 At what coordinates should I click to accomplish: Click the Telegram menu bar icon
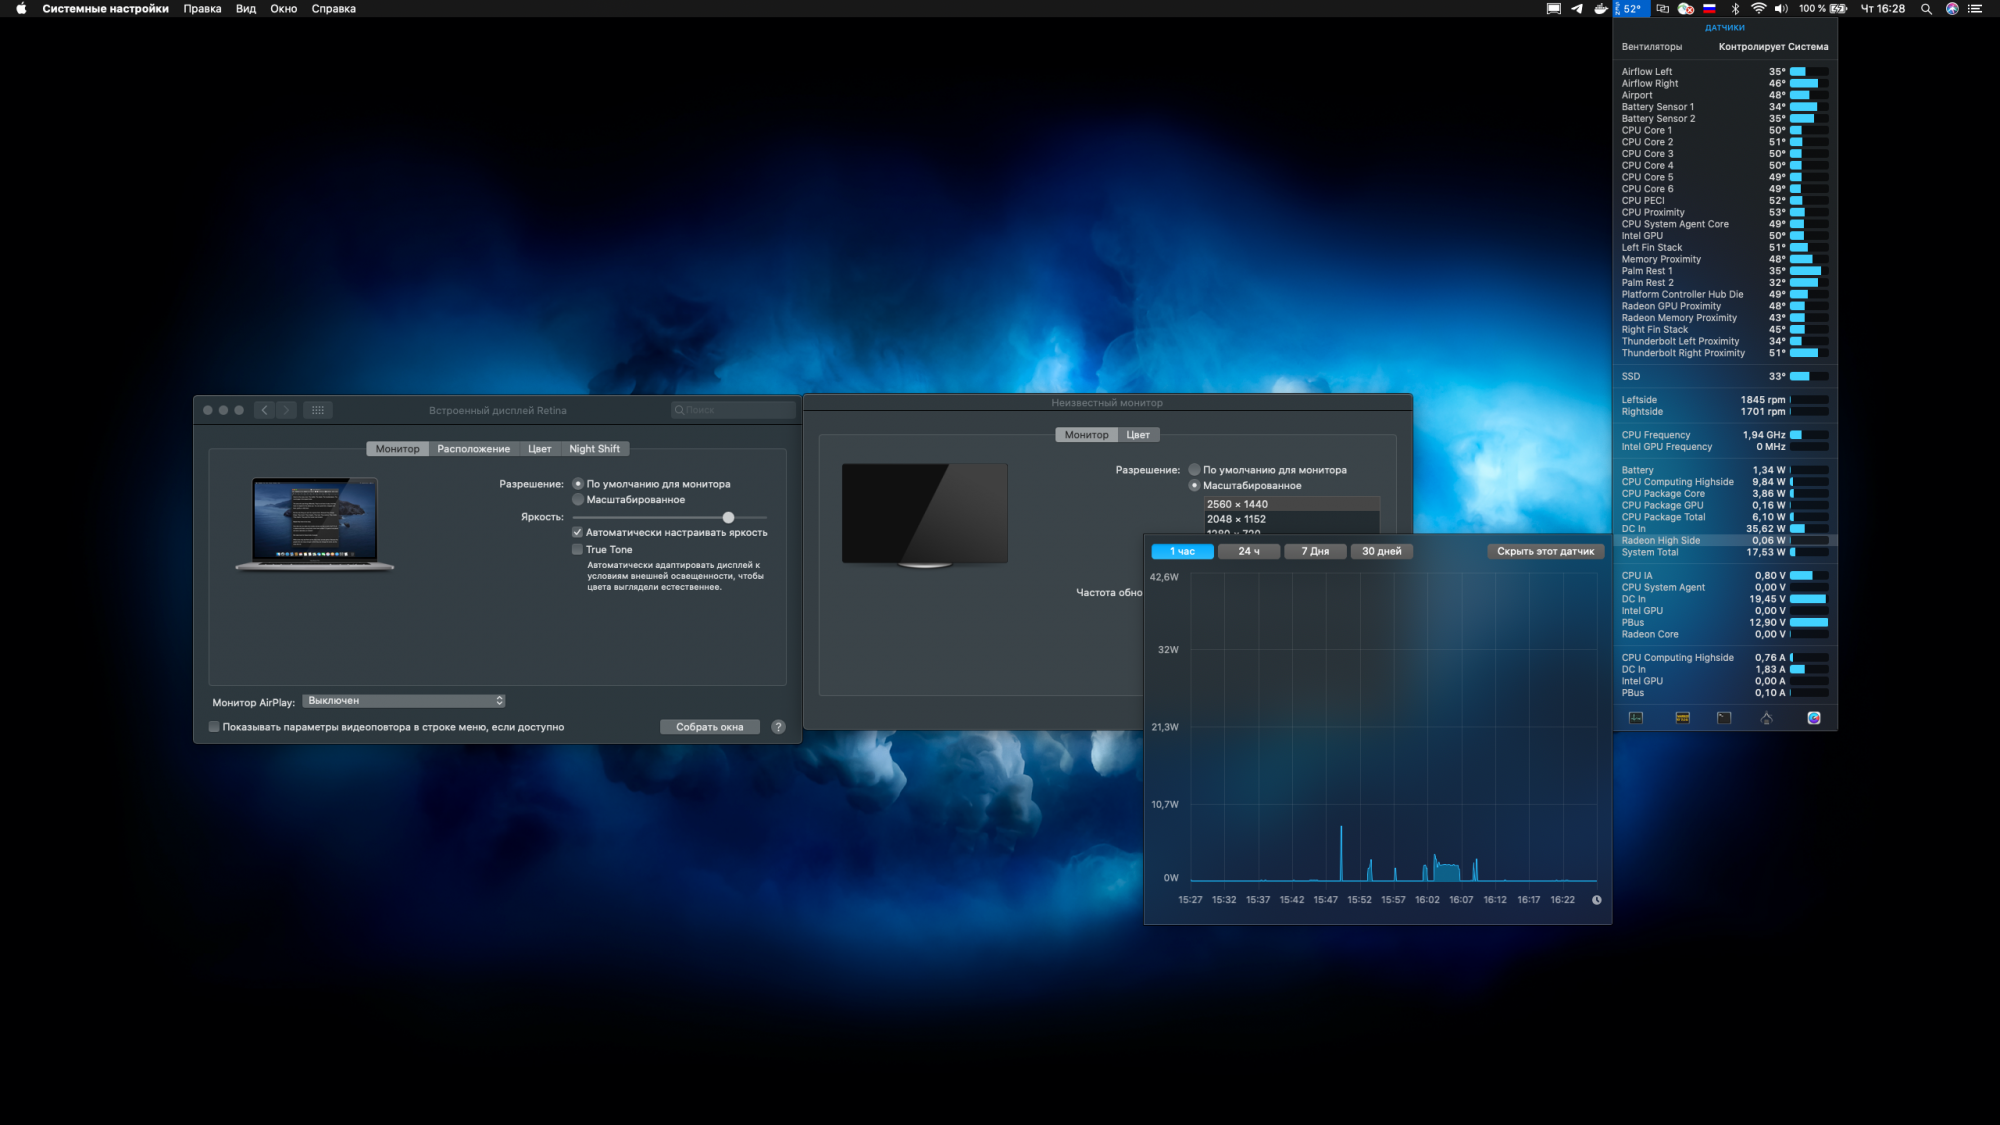point(1577,9)
